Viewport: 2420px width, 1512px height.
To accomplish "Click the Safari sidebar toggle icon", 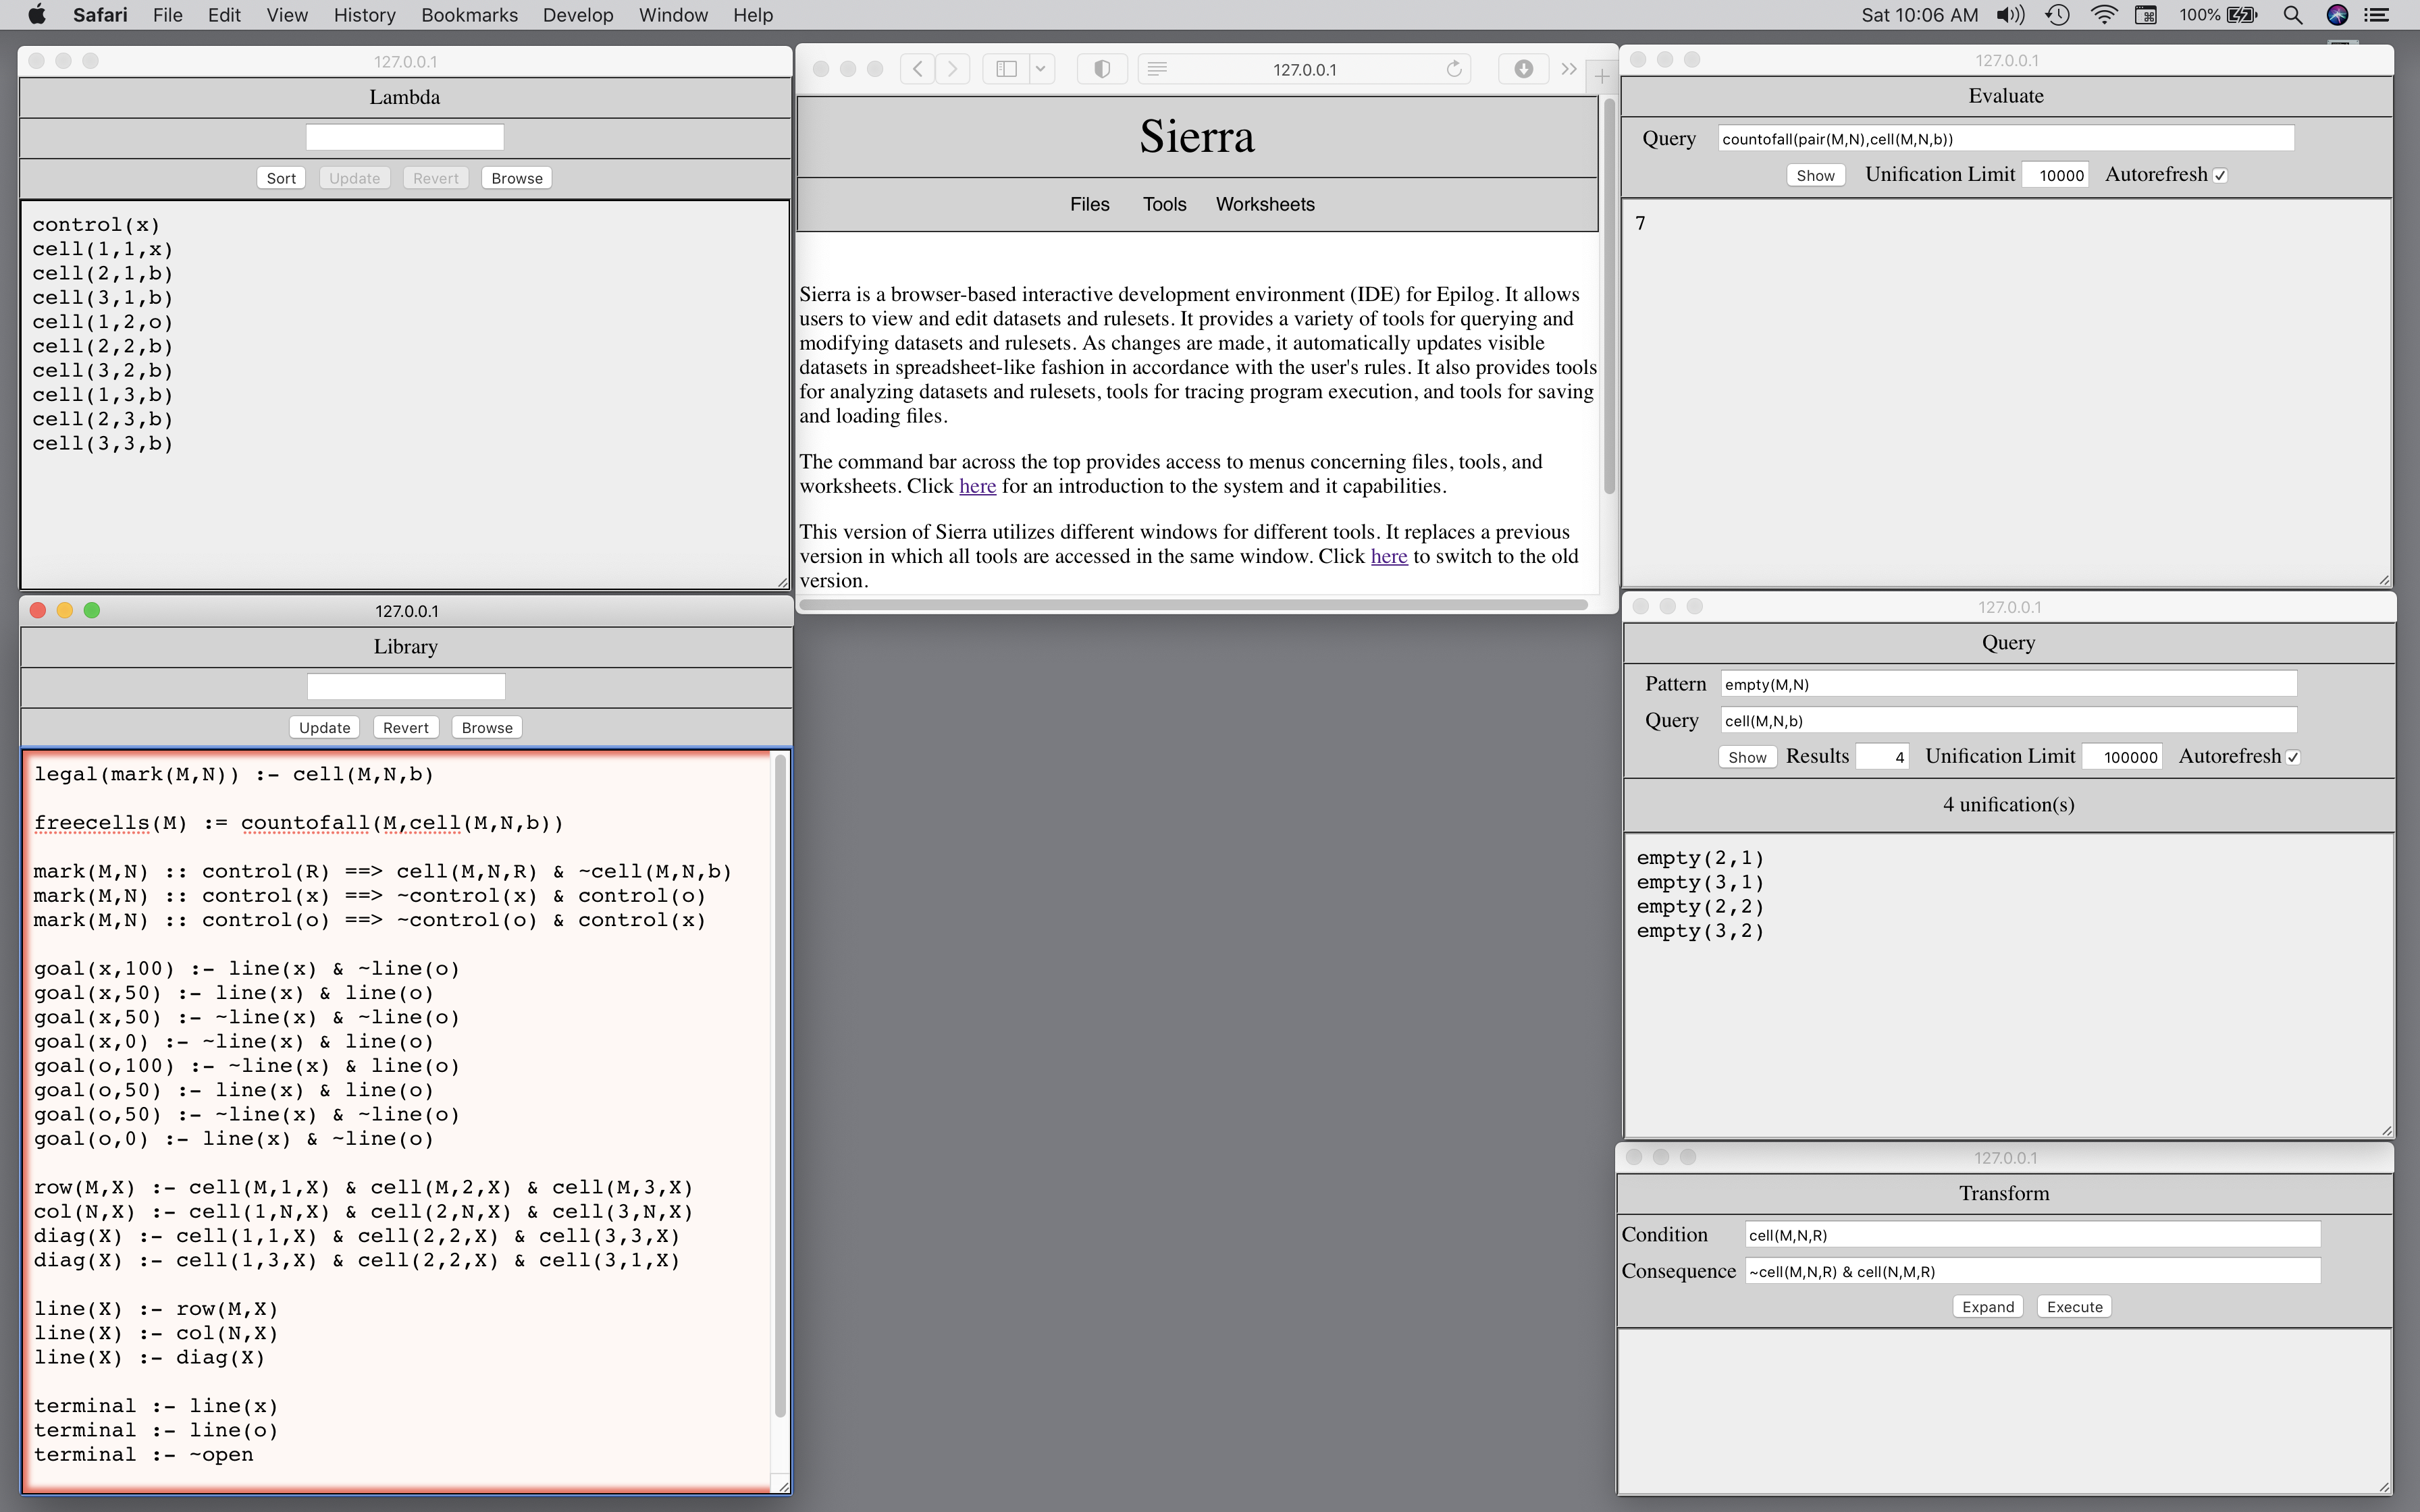I will tap(1007, 69).
